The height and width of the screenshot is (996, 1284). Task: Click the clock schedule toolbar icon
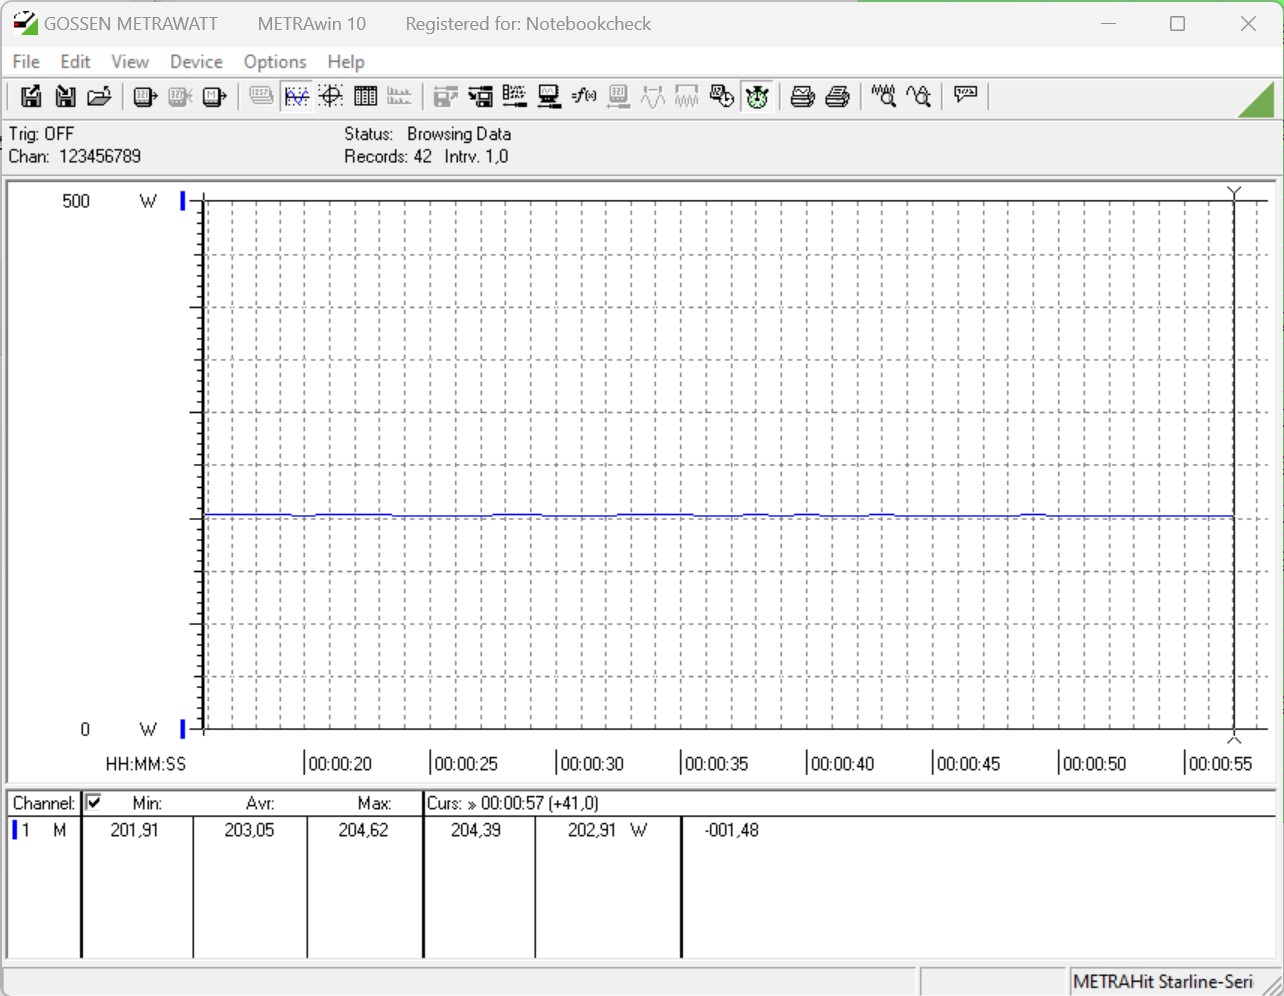pyautogui.click(x=721, y=96)
